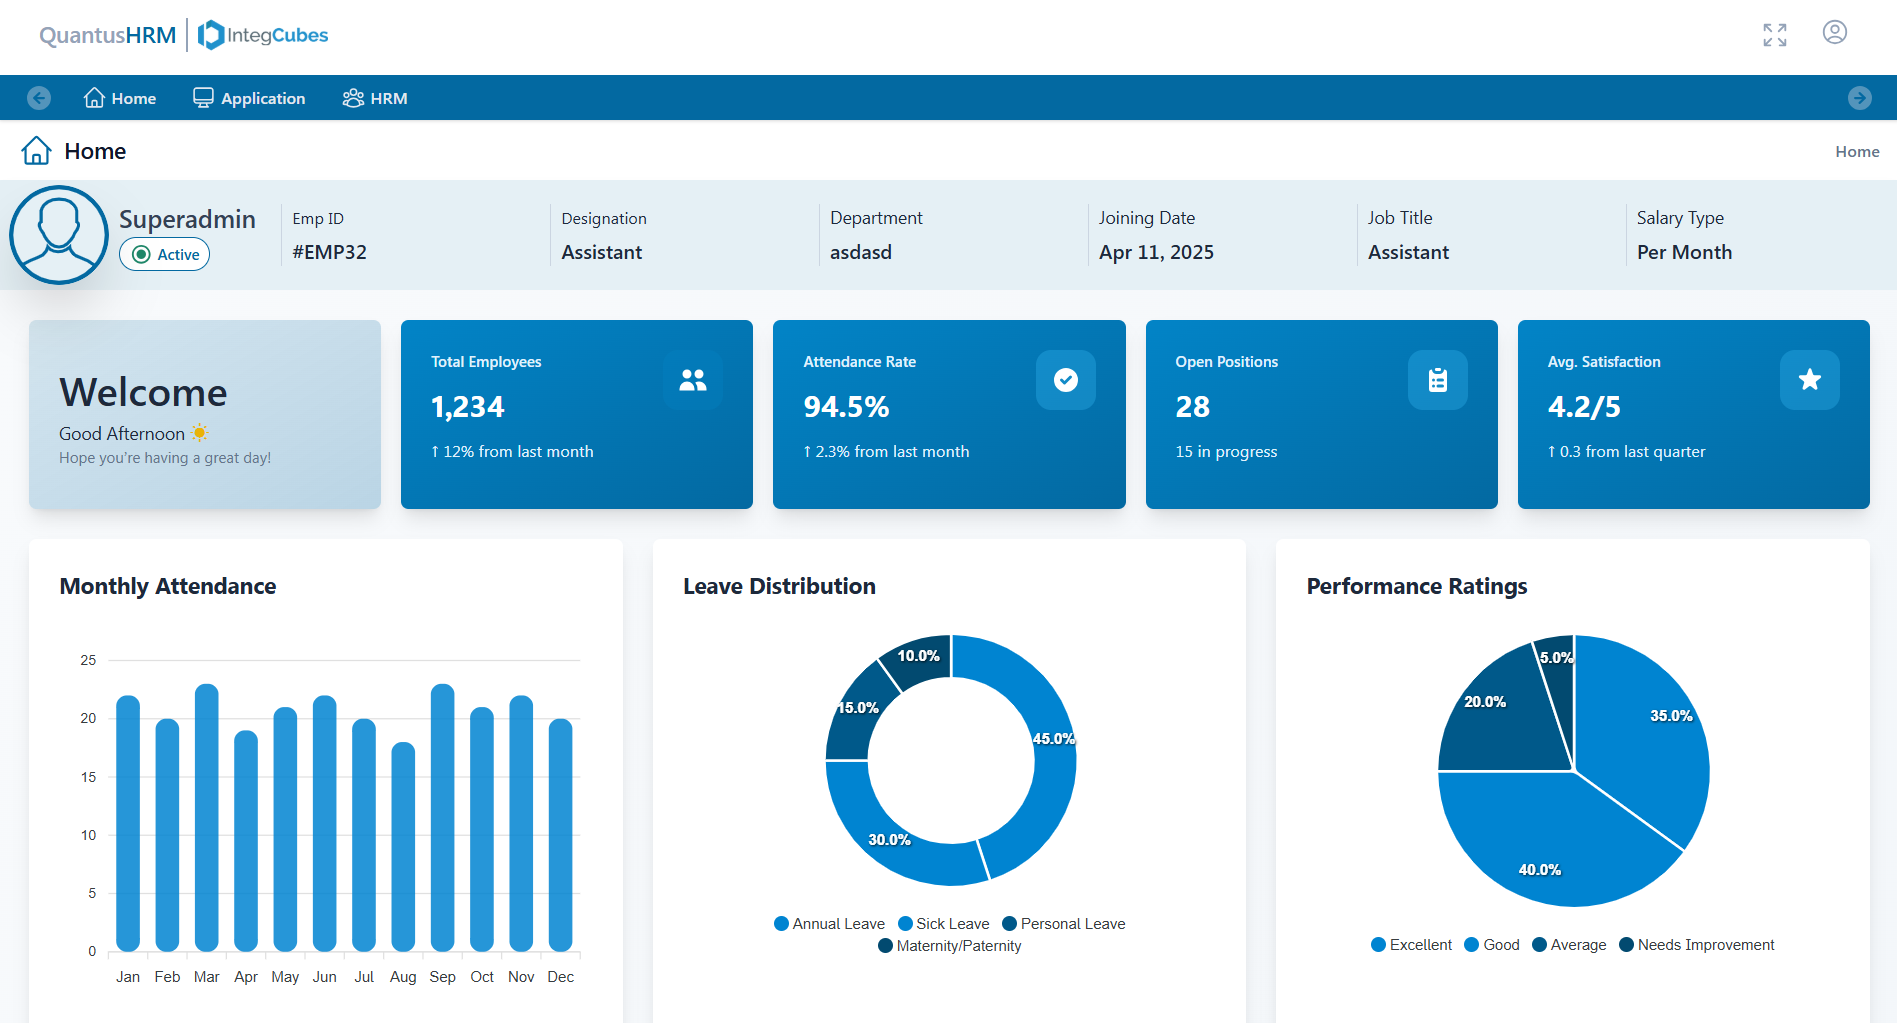Expand the HRM menu

pyautogui.click(x=375, y=98)
